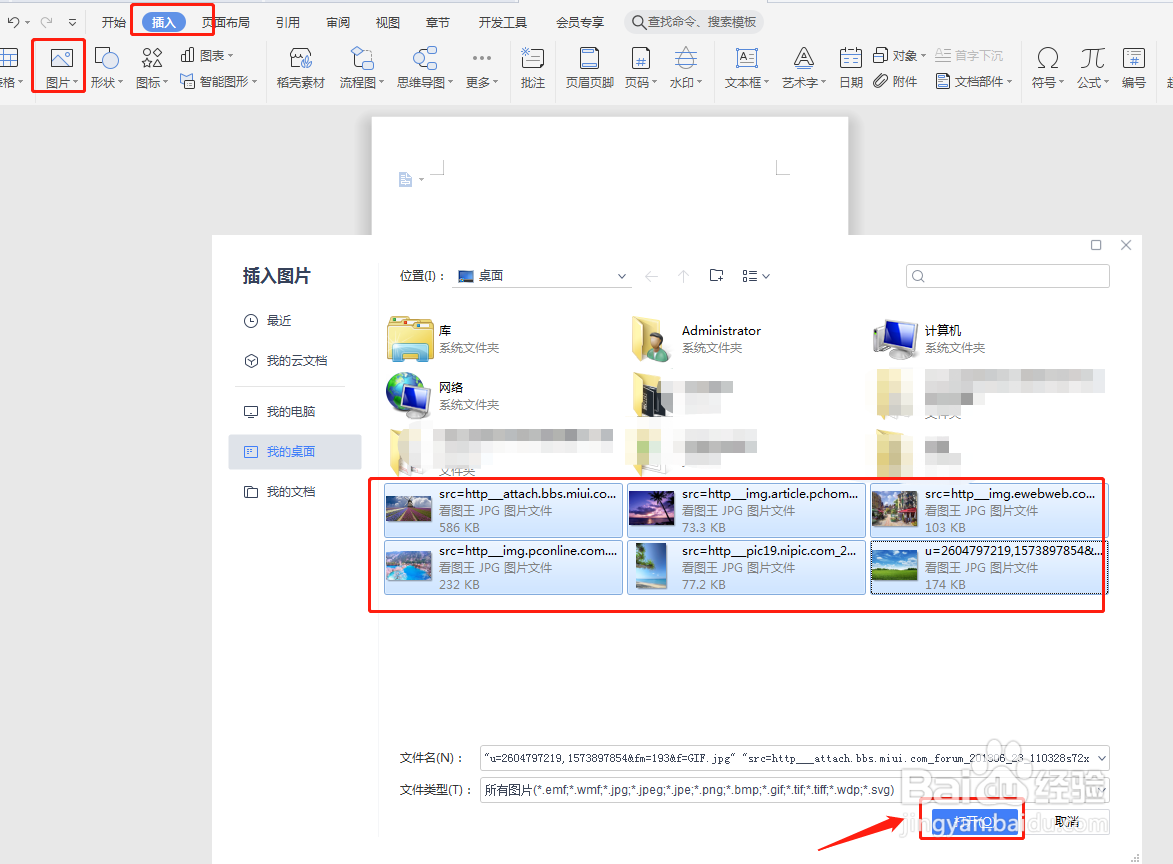Viewport: 1173px width, 864px height.
Task: Switch to the 开始 tab
Action: 114,22
